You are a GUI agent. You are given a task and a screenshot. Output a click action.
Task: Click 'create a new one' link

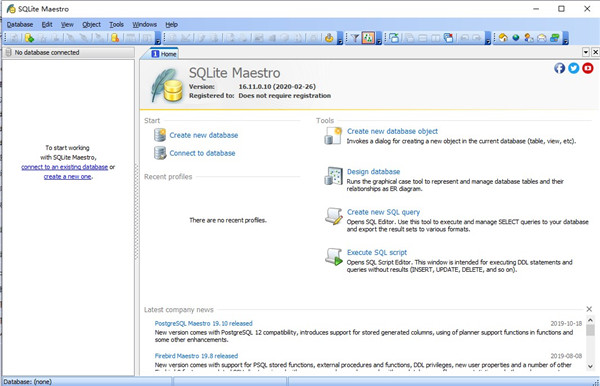click(67, 177)
